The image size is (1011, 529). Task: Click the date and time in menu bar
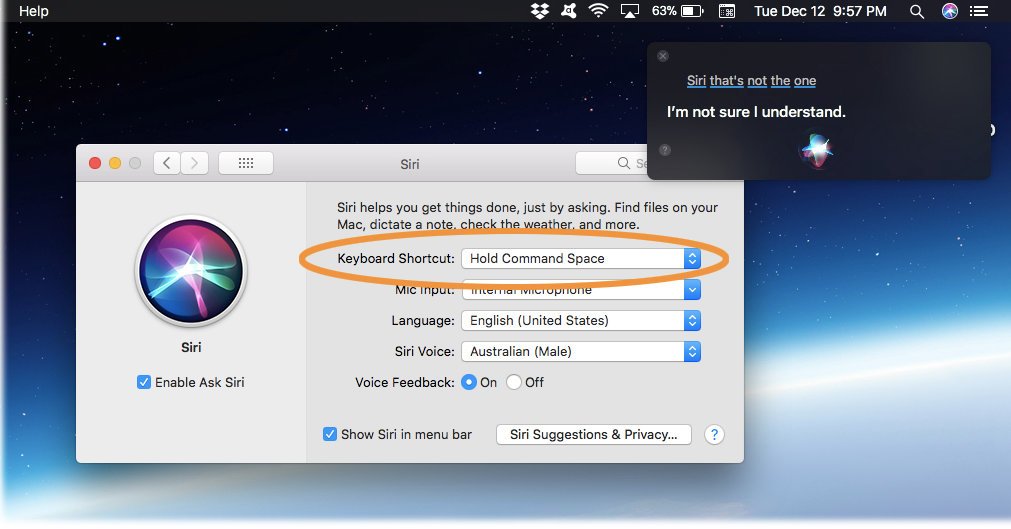820,11
